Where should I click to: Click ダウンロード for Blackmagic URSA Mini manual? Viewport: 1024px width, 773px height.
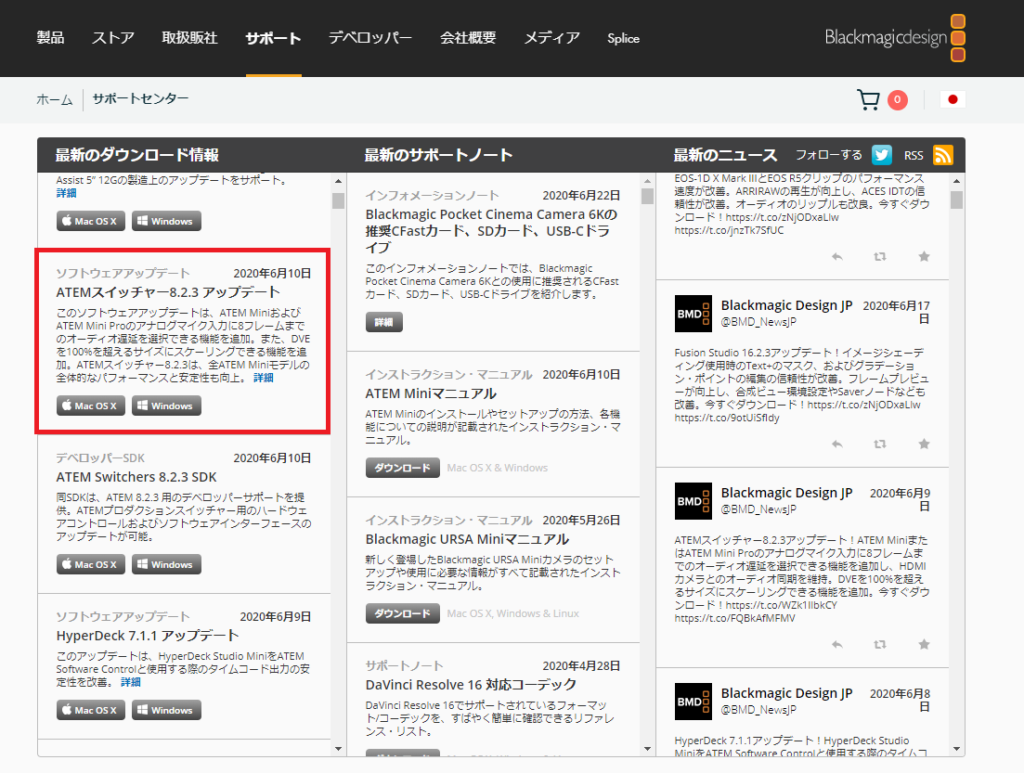coord(402,613)
